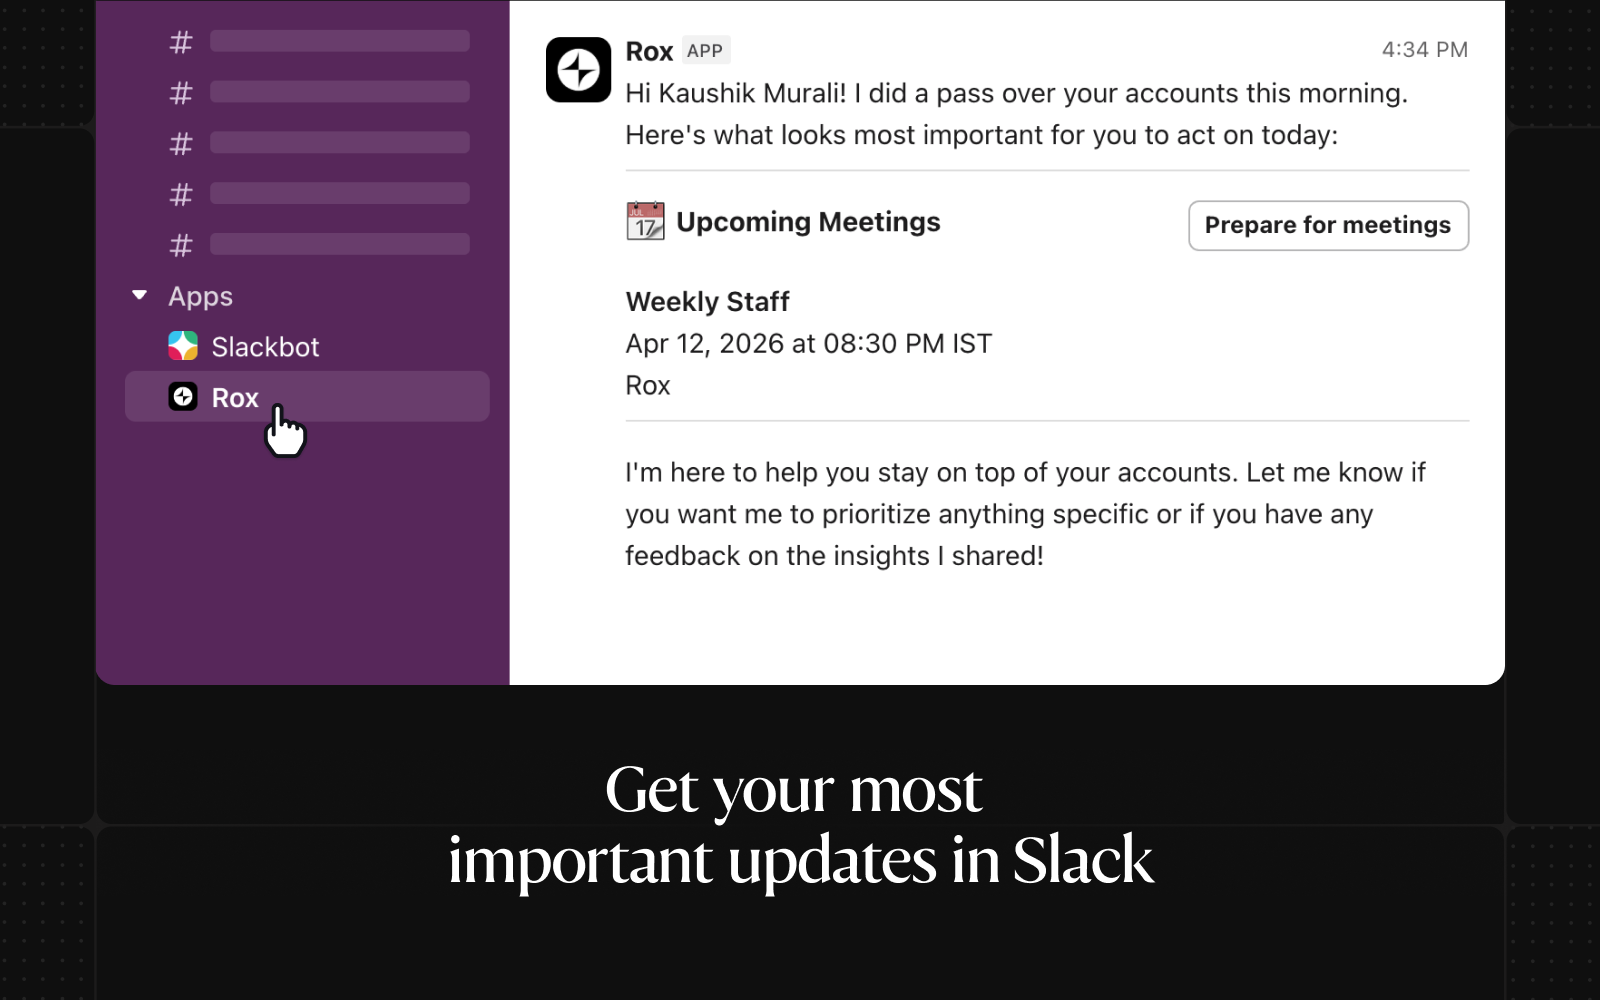
Task: Click the Rox sender name in message header
Action: click(x=649, y=51)
